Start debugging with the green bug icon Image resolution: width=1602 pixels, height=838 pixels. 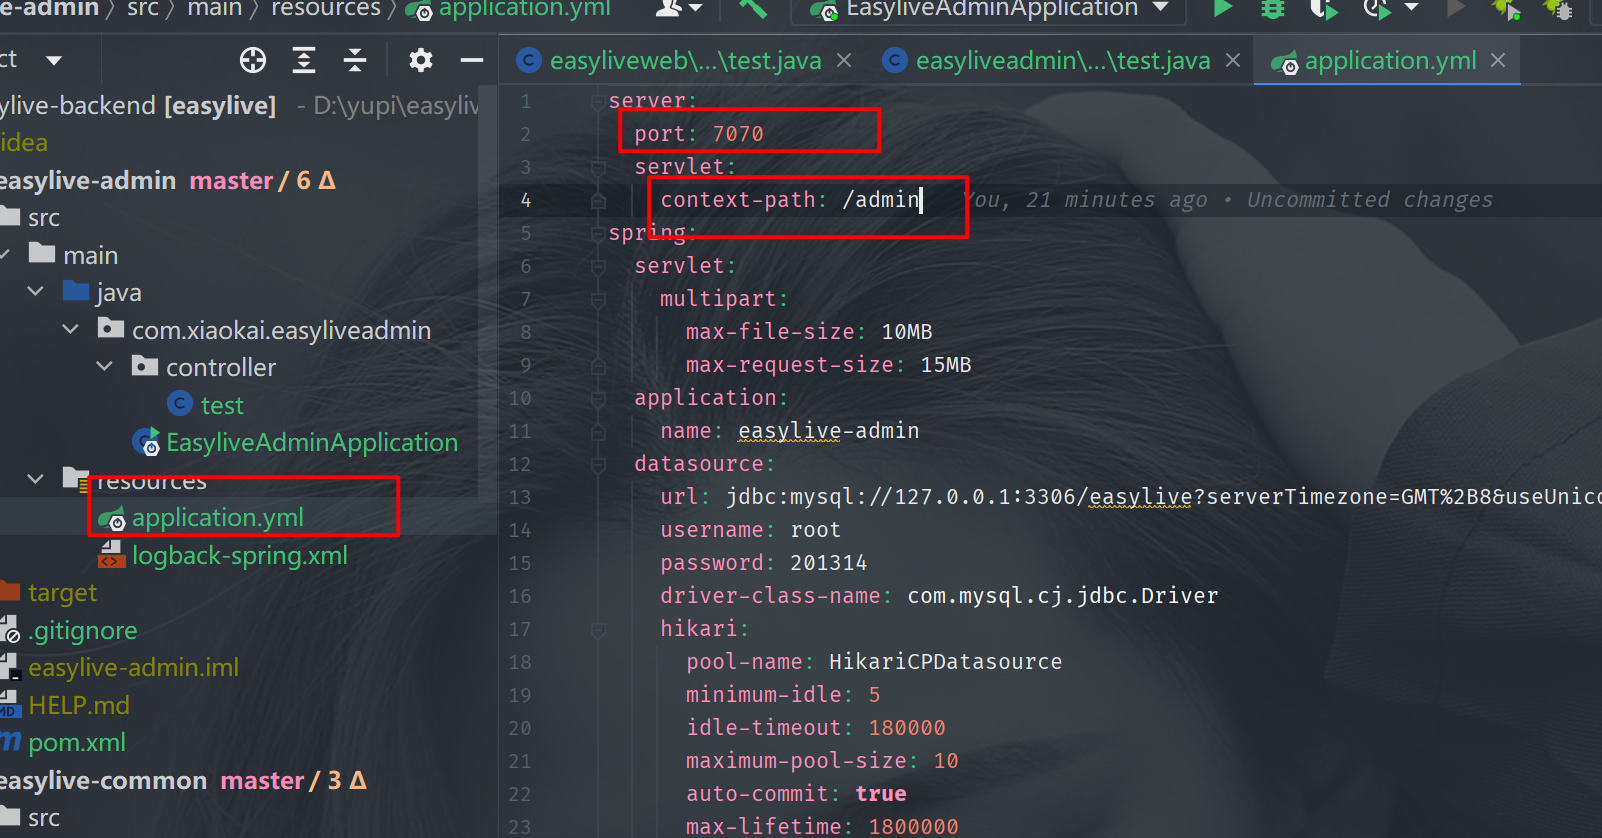coord(1272,9)
